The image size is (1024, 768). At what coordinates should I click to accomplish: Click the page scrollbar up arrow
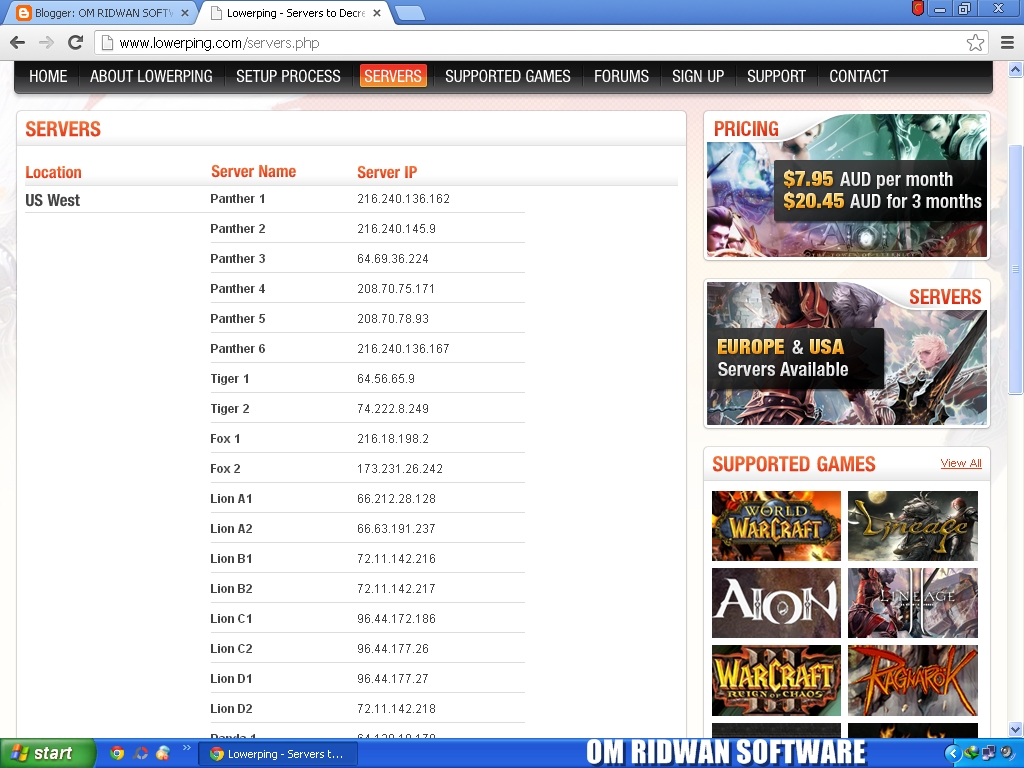click(x=1015, y=69)
